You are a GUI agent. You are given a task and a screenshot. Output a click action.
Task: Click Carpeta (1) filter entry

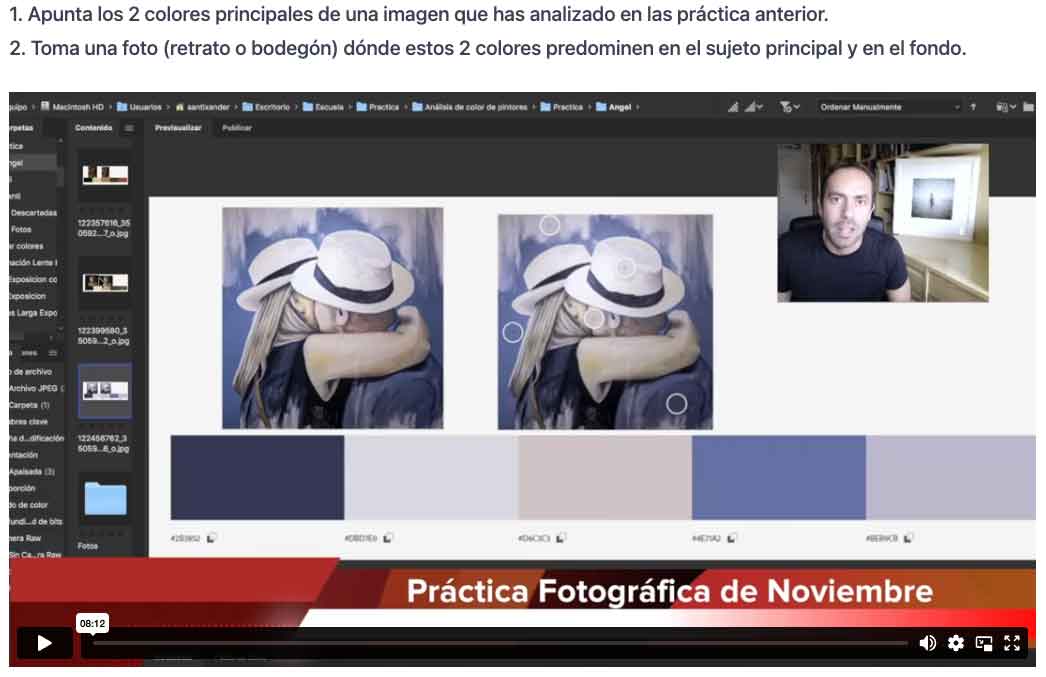coord(29,405)
